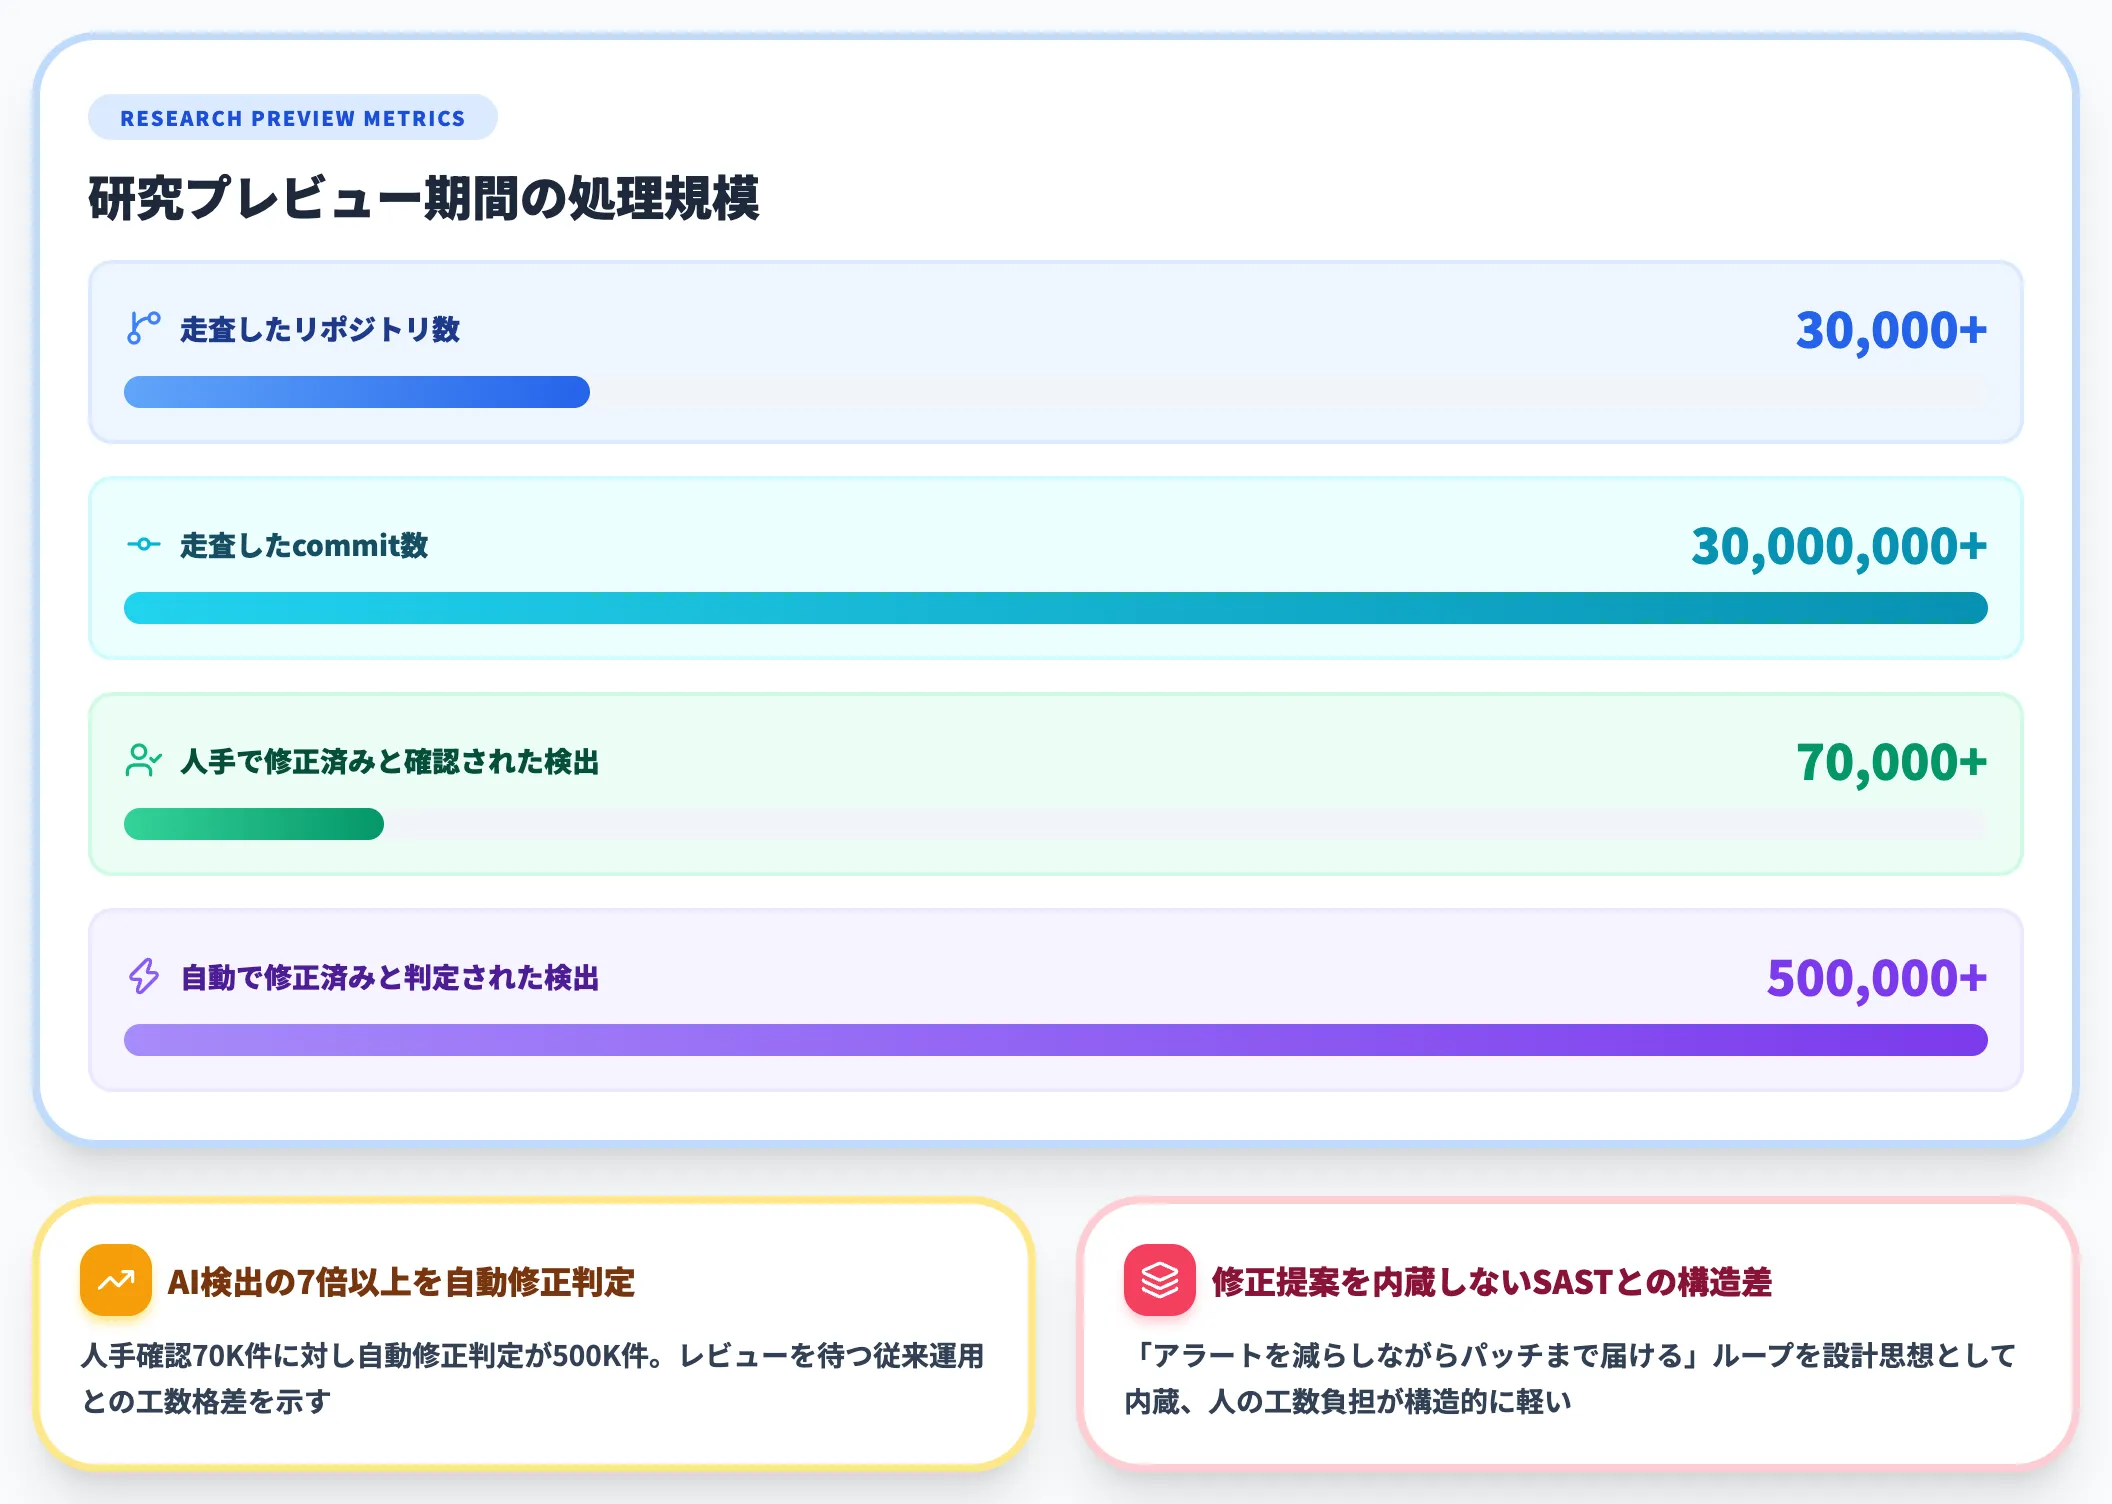Screen dimensions: 2112x1504
Task: Click the value 70,000+
Action: coord(1891,762)
